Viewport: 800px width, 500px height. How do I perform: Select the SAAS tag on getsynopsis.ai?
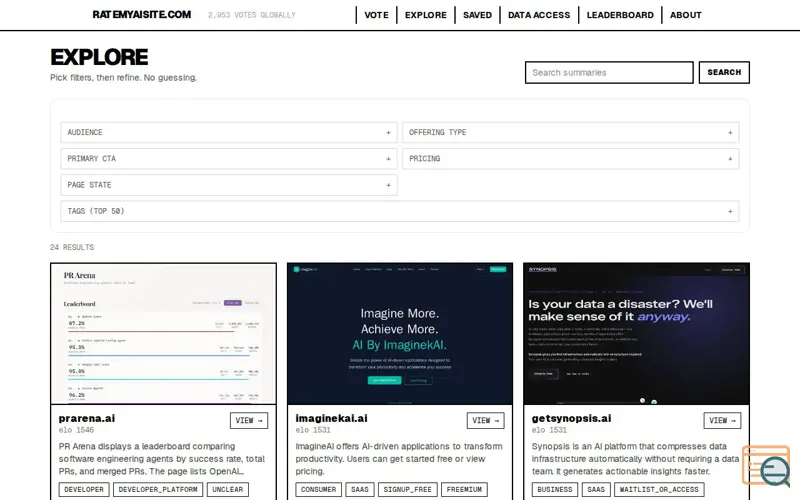(x=596, y=489)
